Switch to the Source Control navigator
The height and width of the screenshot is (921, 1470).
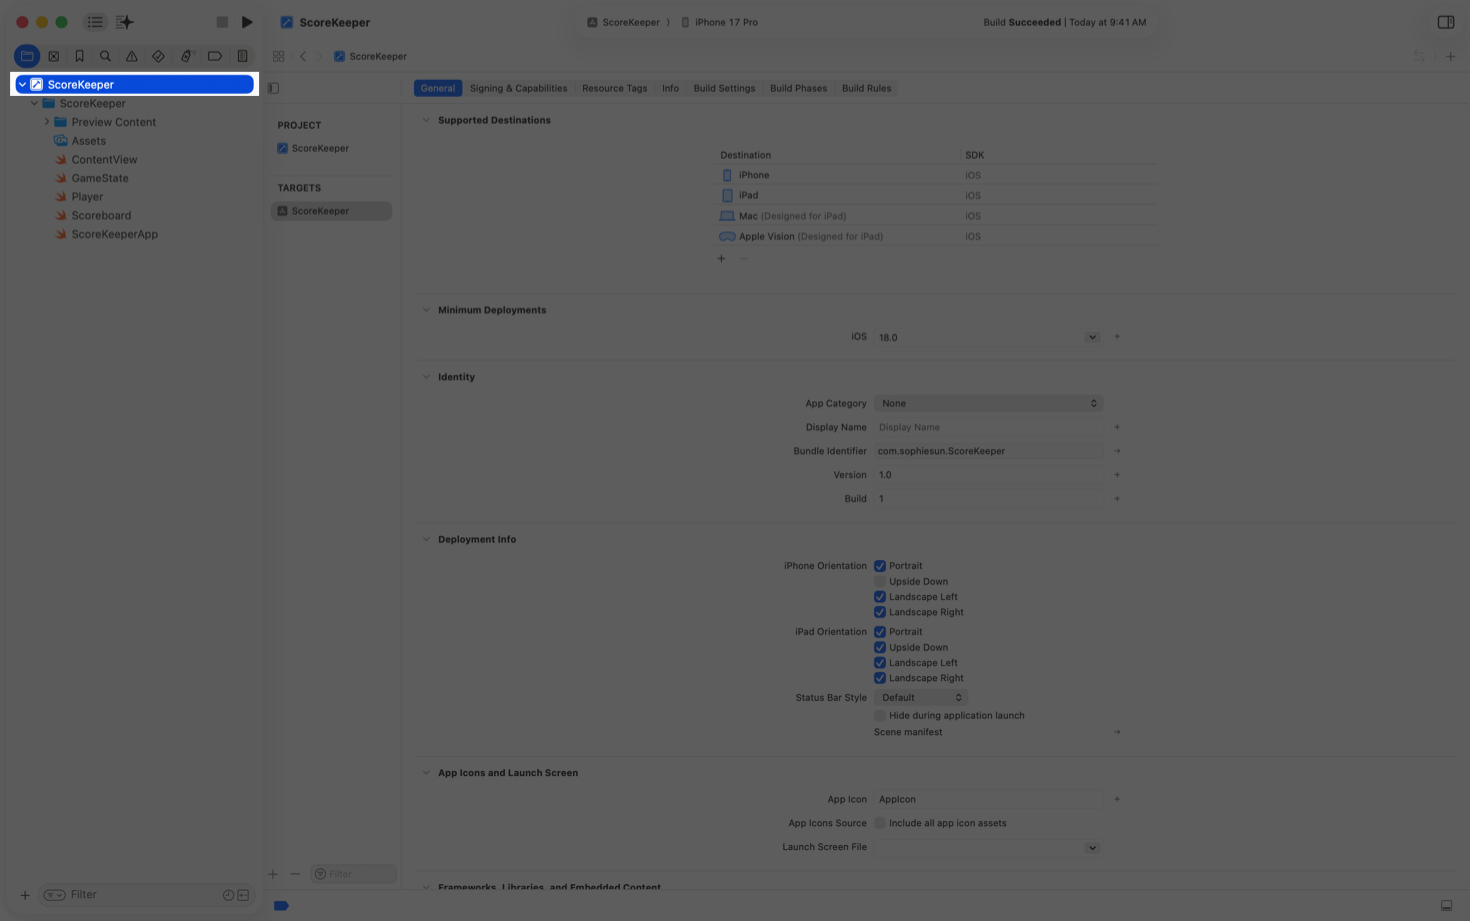coord(54,56)
